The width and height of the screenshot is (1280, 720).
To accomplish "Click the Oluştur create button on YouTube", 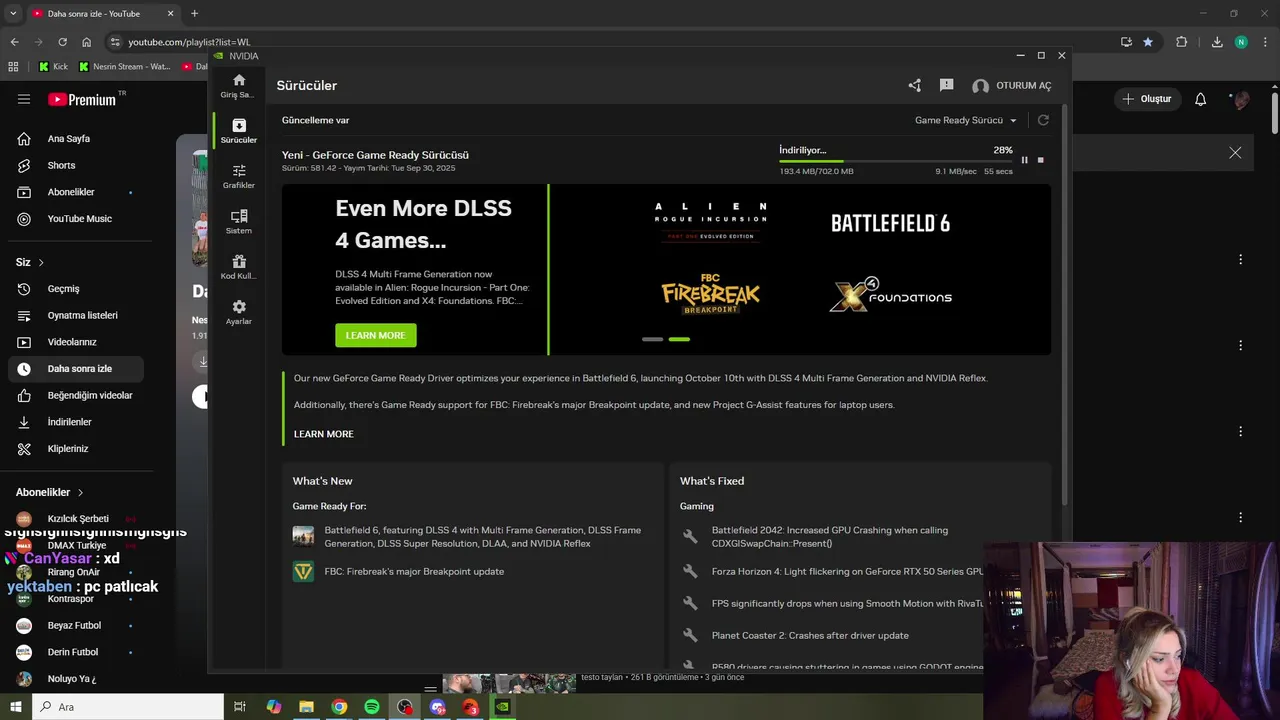I will click(1147, 99).
